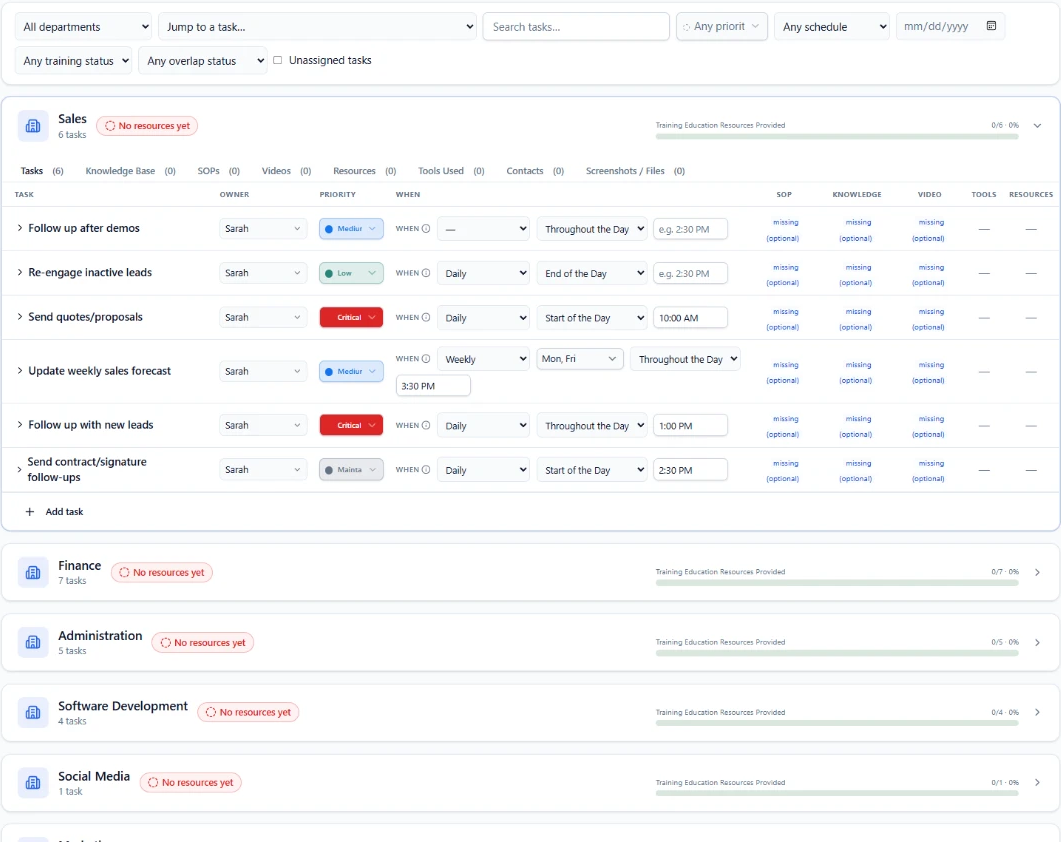Click the mm/dd/yyyy date input
Screen dimensions: 1061x842
[x=950, y=26]
